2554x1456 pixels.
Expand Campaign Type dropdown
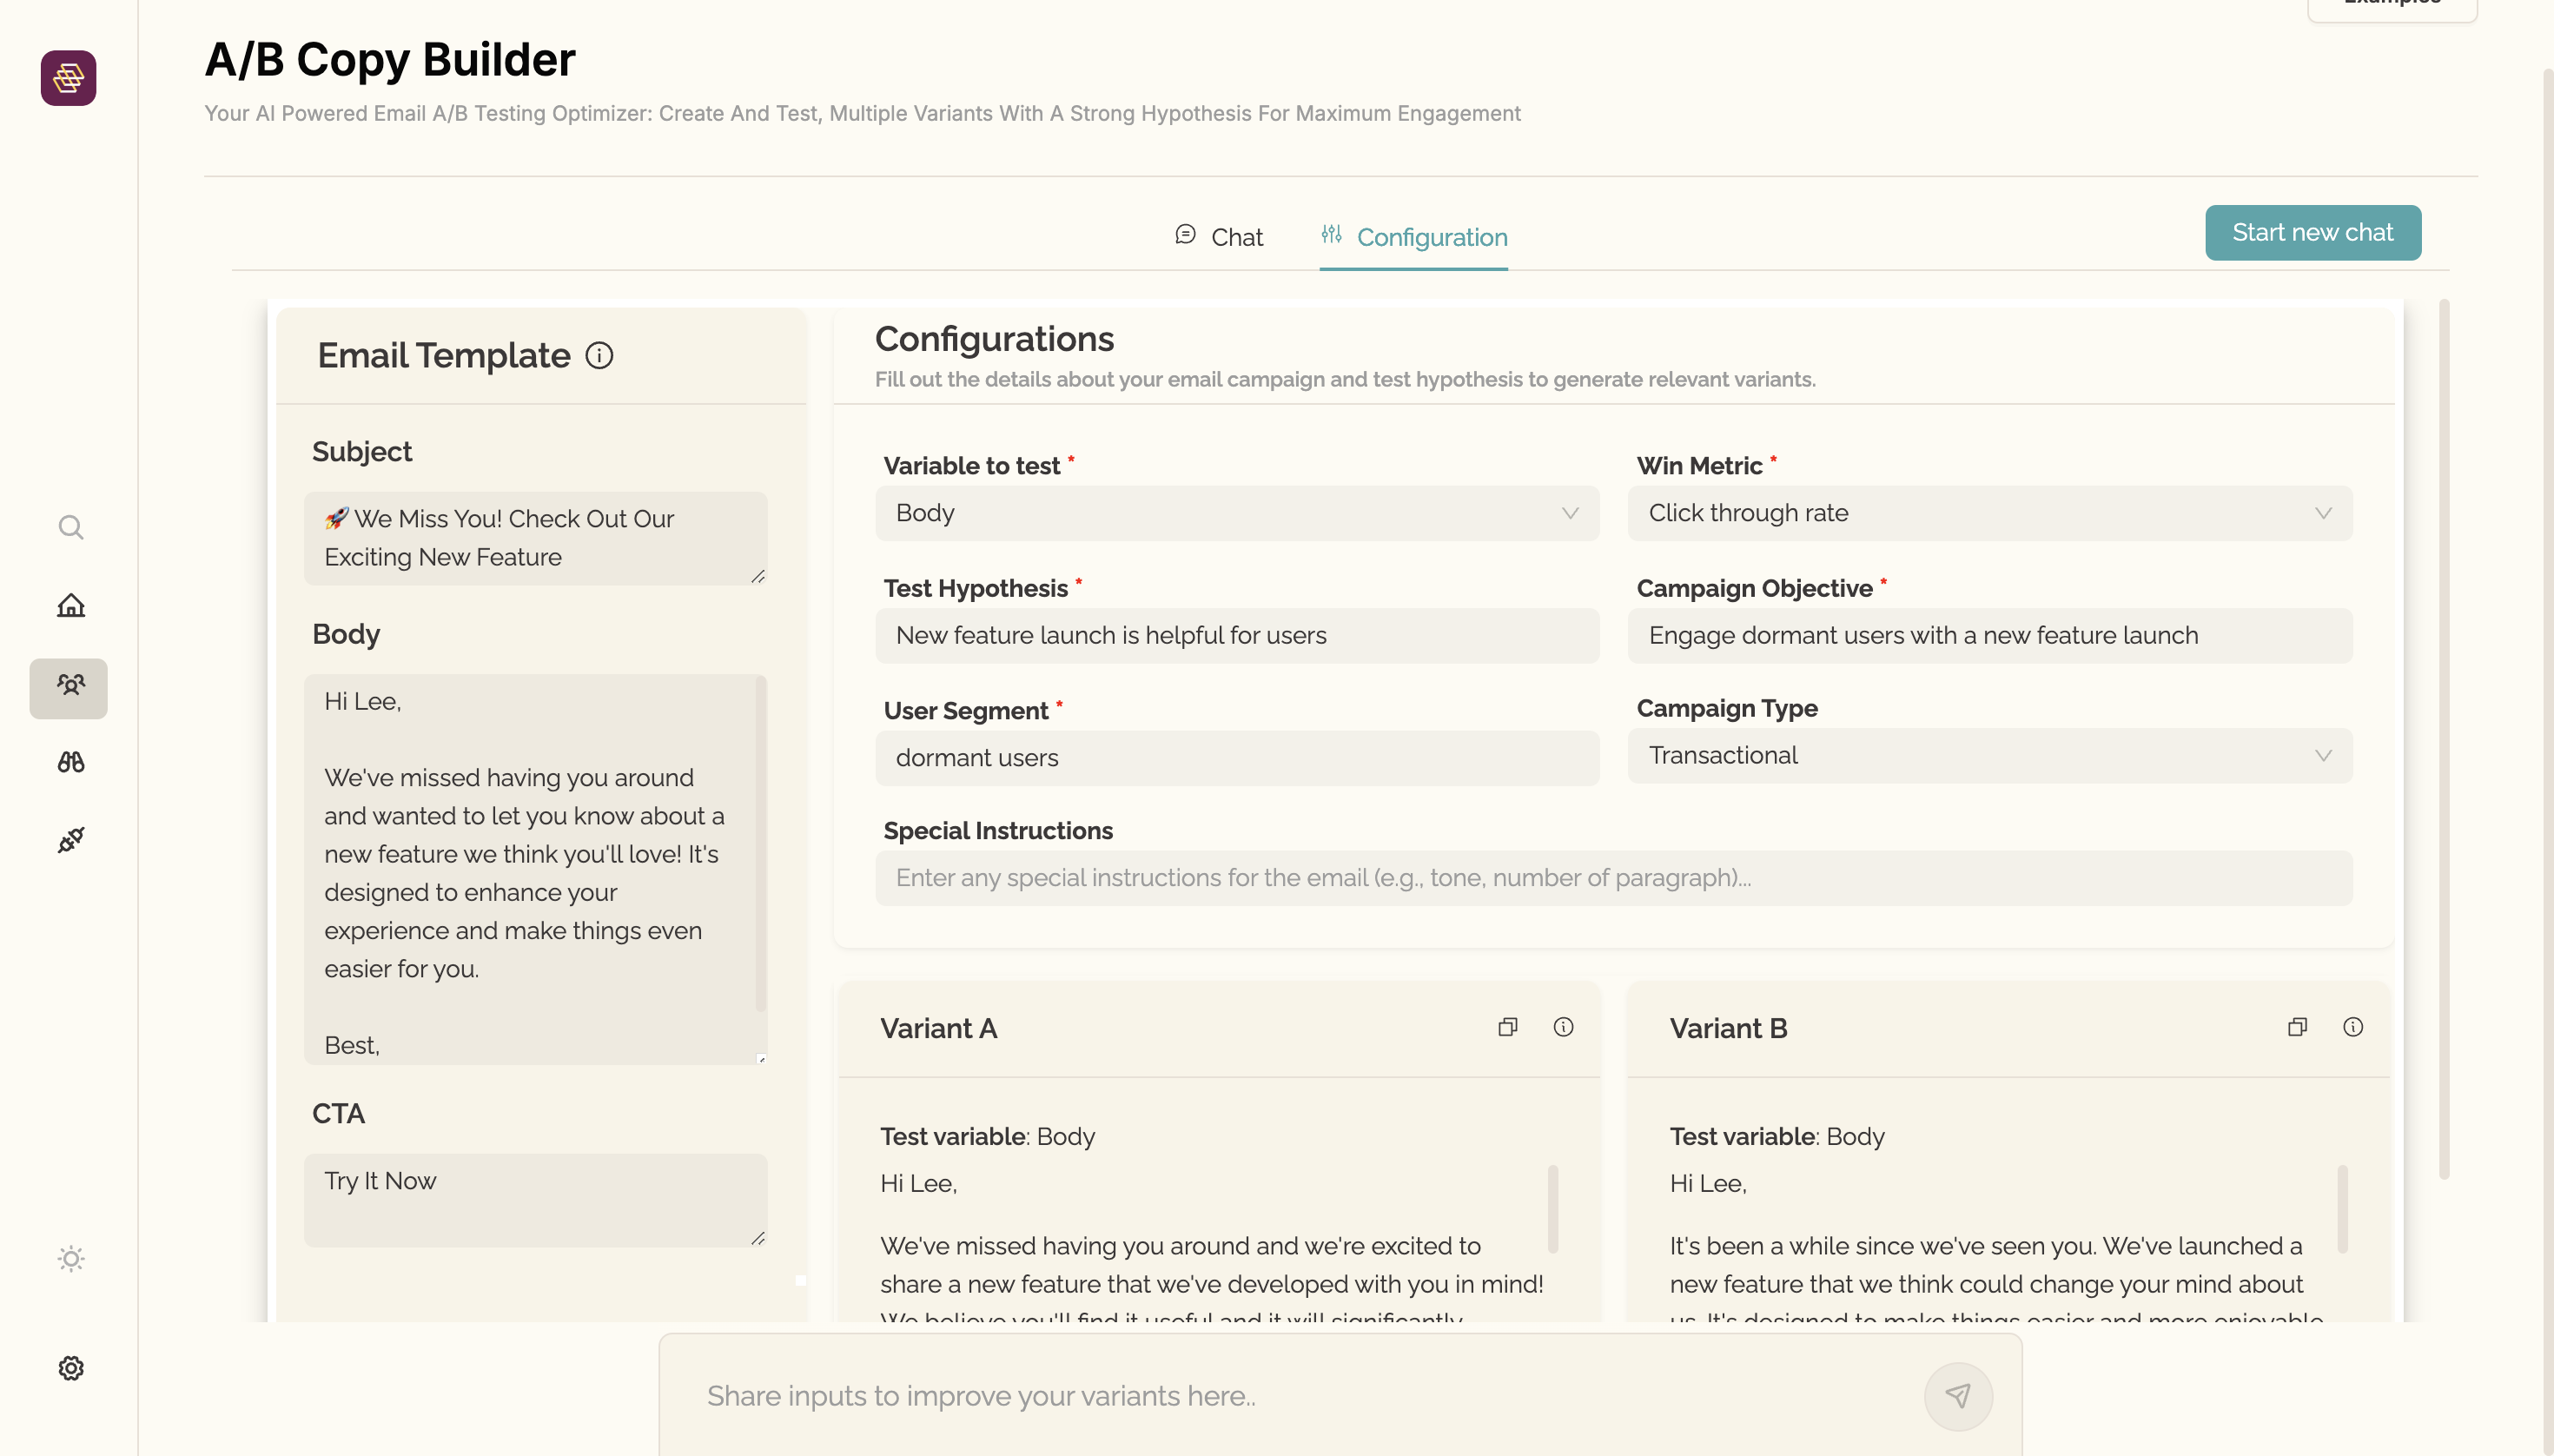point(1989,756)
